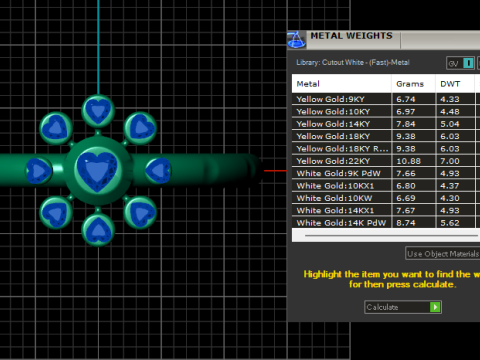Select the Yellow Gold:18KY row
480x360 pixels.
click(386, 136)
